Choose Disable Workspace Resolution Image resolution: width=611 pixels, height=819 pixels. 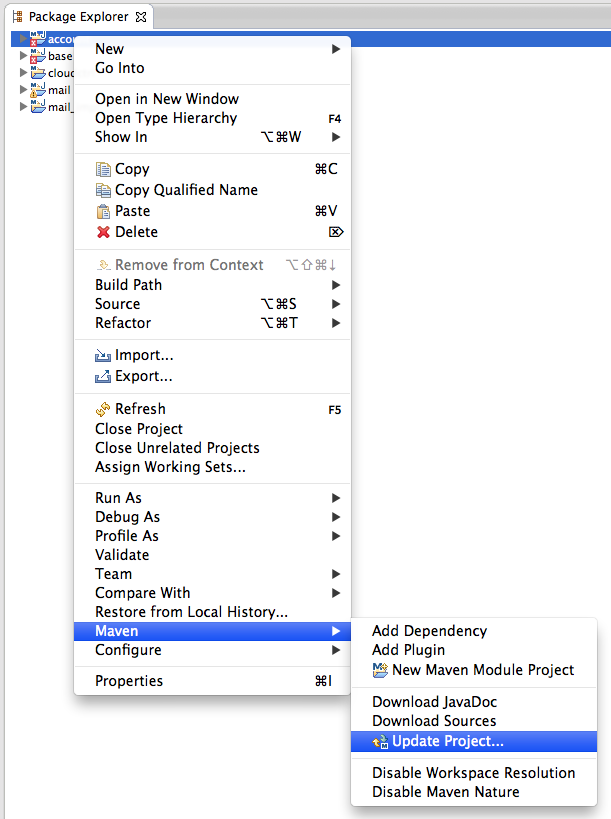tap(473, 773)
